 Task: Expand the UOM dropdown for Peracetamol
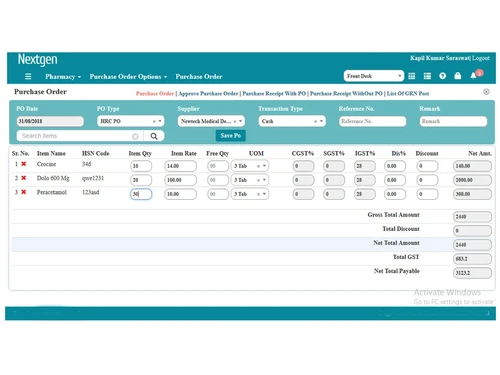pyautogui.click(x=264, y=194)
